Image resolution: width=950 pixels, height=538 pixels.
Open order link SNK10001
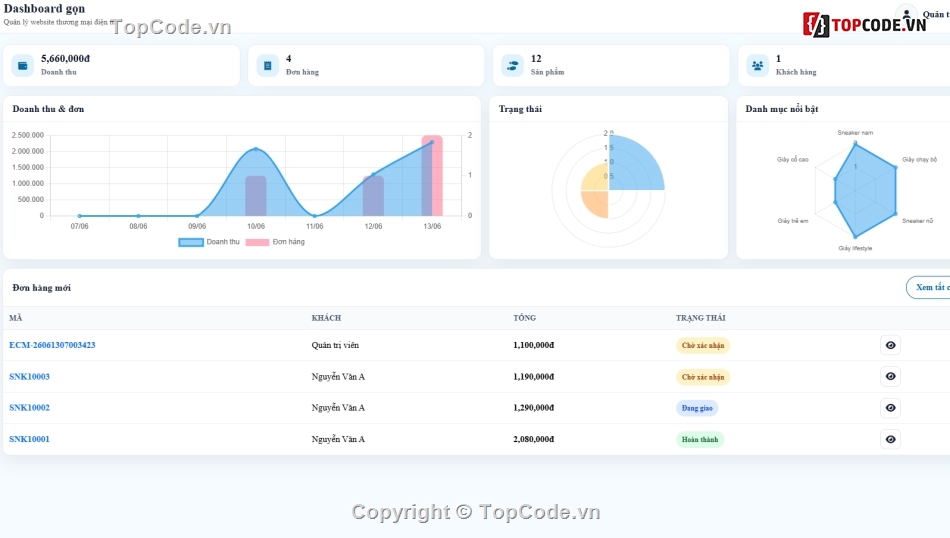pos(29,439)
